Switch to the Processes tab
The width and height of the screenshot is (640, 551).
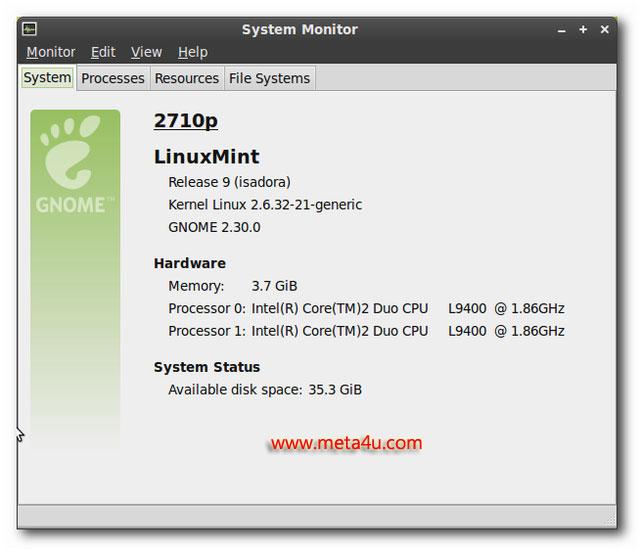coord(113,78)
